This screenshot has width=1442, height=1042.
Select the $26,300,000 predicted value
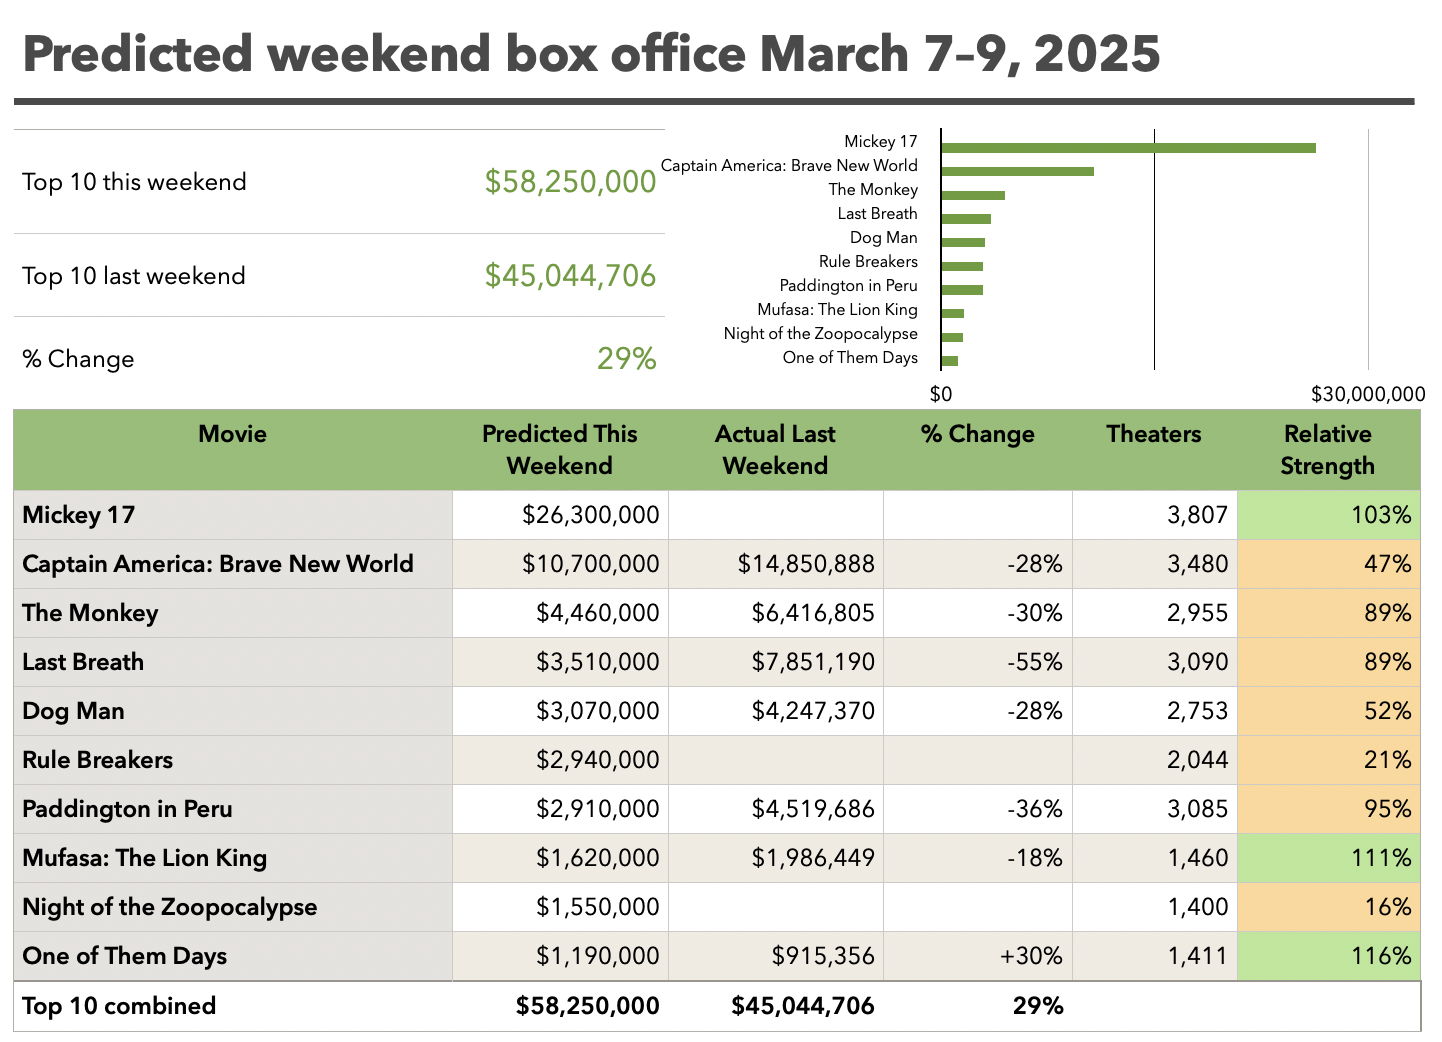pyautogui.click(x=560, y=515)
